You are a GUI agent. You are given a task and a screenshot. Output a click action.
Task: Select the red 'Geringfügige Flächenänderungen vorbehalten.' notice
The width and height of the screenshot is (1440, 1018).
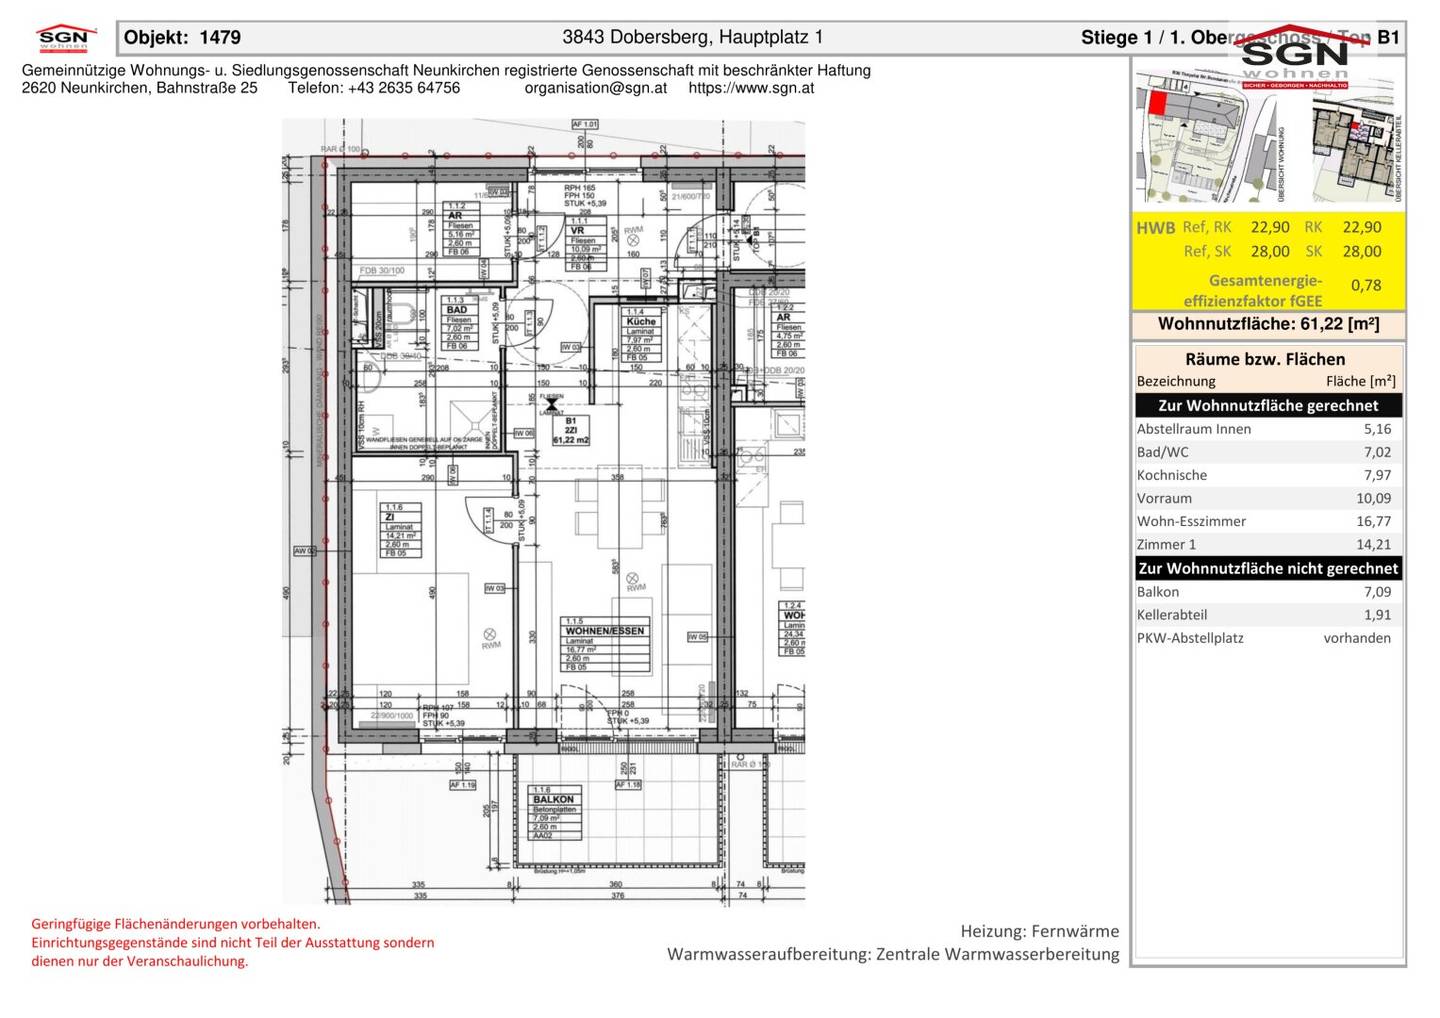click(176, 924)
